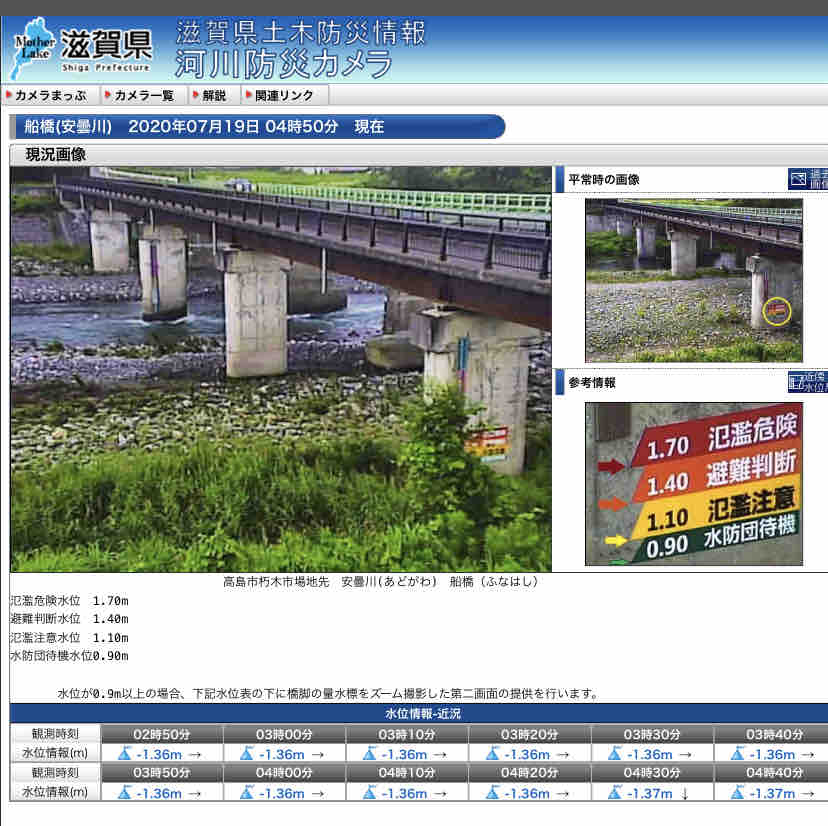This screenshot has height=826, width=828.
Task: Click the 03時30分 column header
Action: tap(652, 734)
